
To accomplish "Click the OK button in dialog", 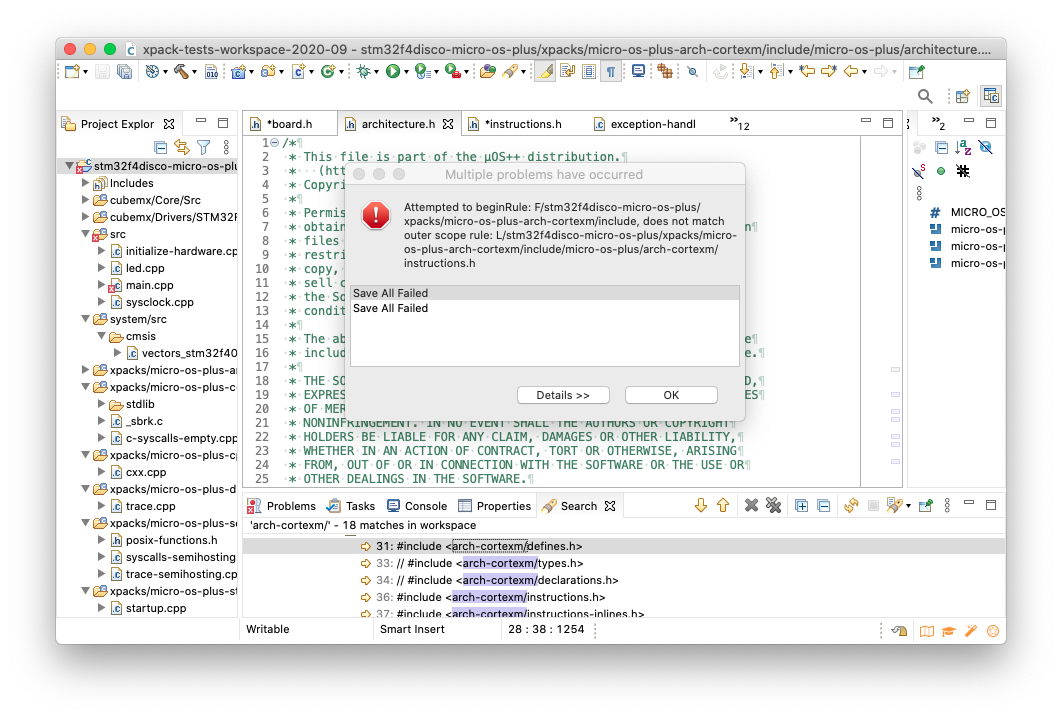I will (671, 395).
